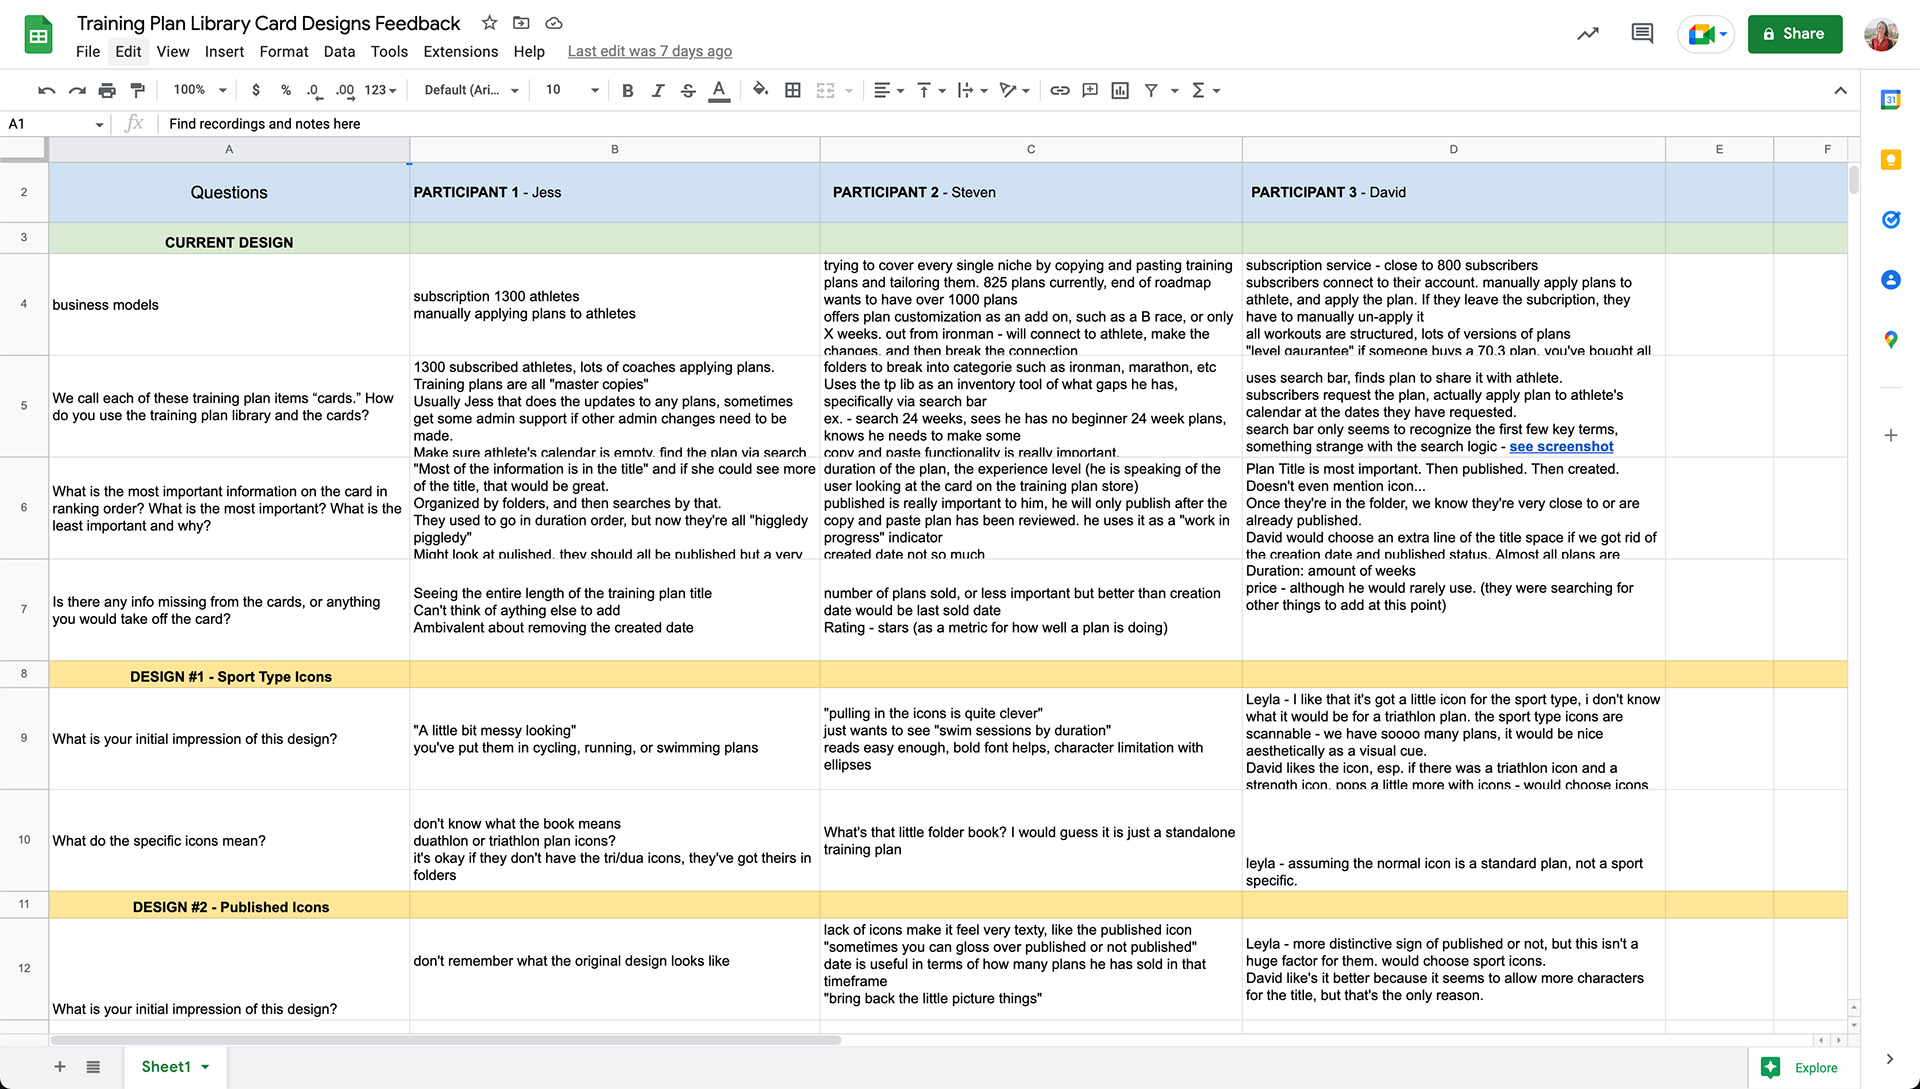1920x1089 pixels.
Task: Toggle bold formatting
Action: pos(628,90)
